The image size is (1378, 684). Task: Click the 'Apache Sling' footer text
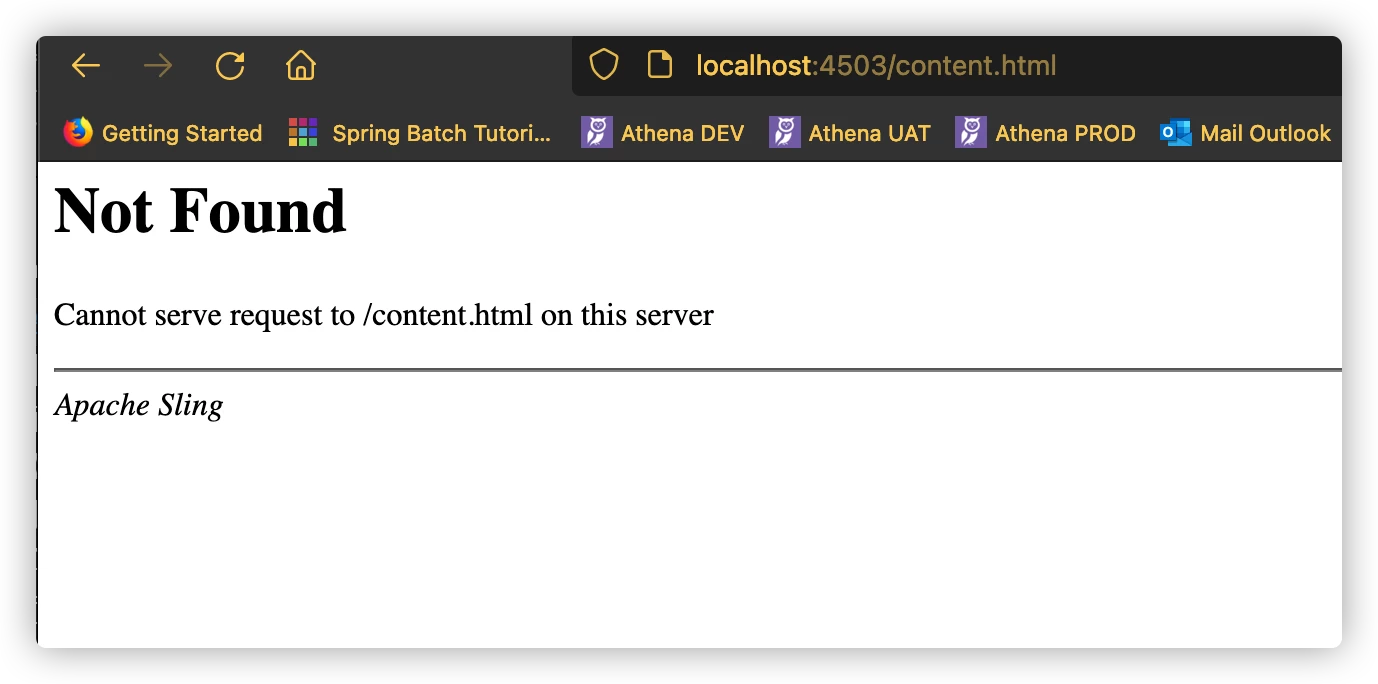139,405
